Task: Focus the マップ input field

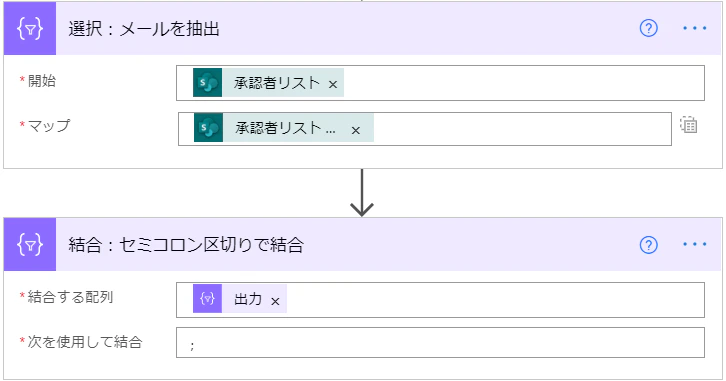Action: tap(425, 129)
